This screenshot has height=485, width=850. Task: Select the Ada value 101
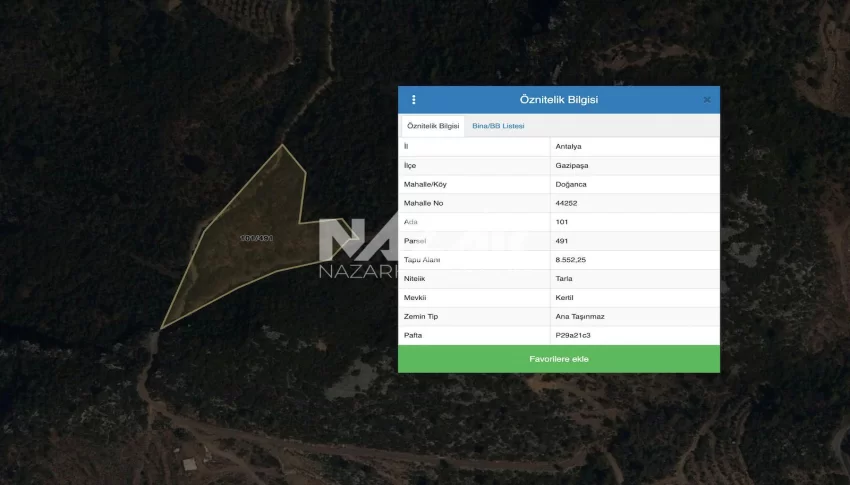[635, 222]
